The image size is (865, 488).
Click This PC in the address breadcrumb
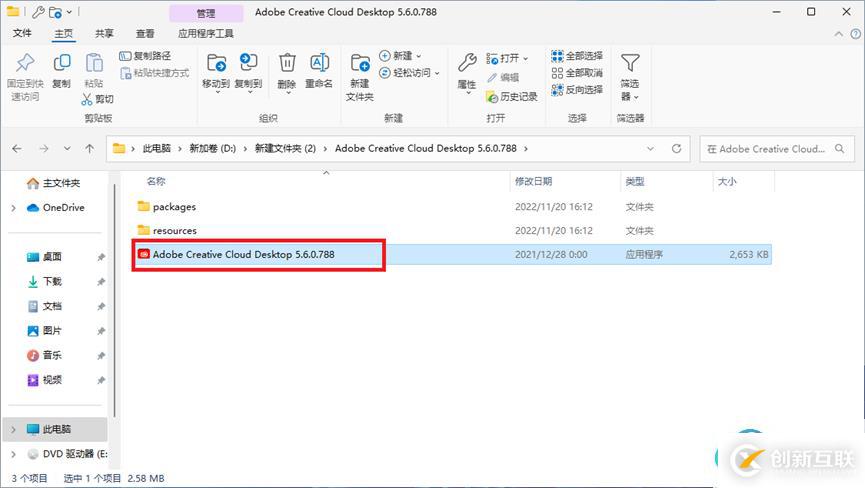157,148
